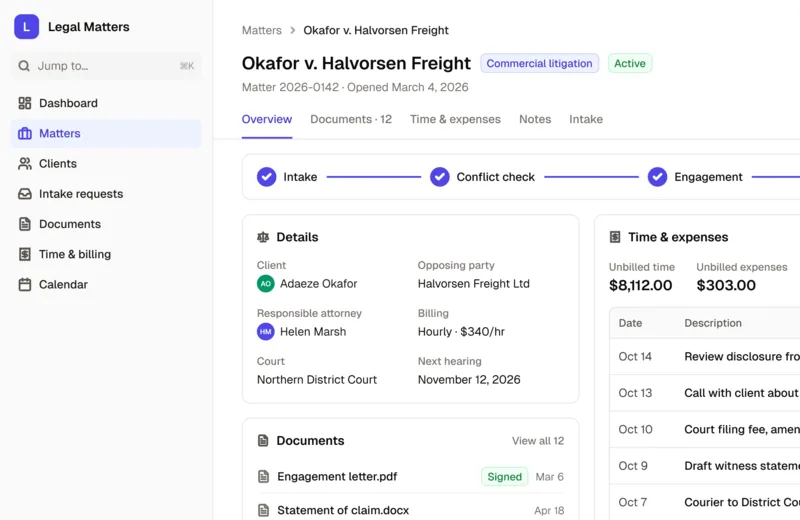Switch to Time & expenses tab
The width and height of the screenshot is (800, 520).
pos(455,119)
